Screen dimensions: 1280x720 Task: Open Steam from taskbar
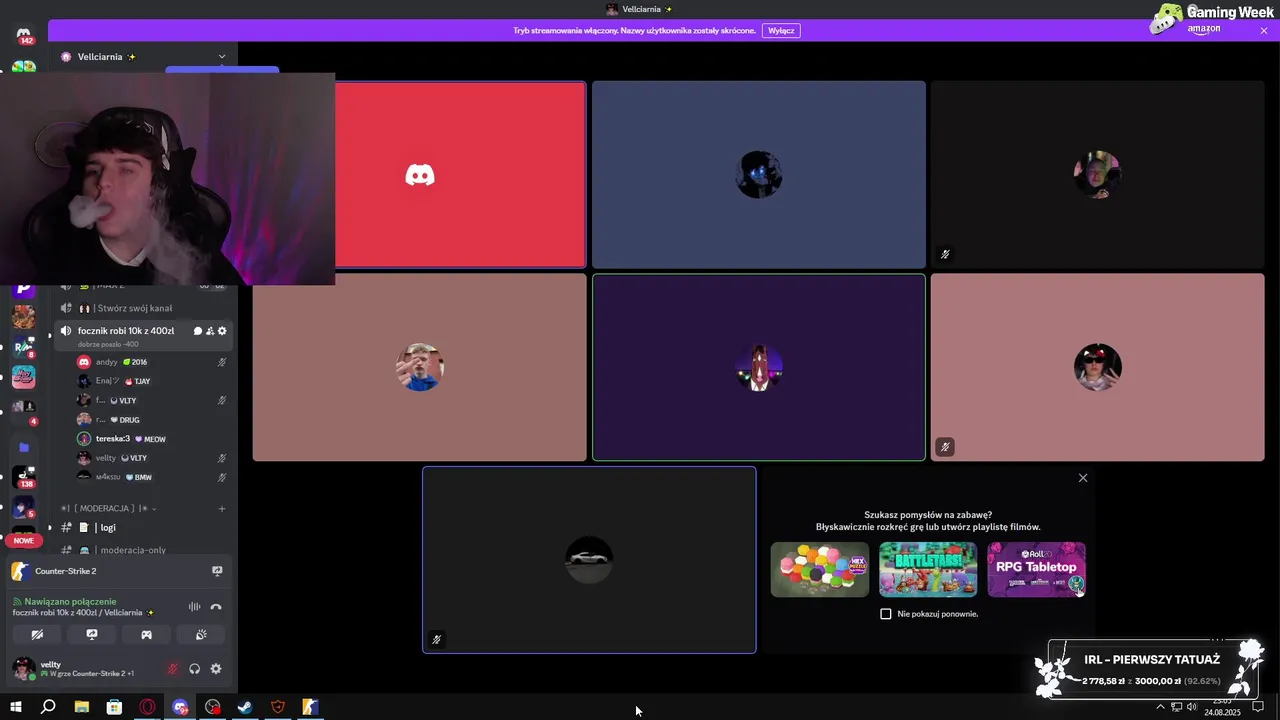(x=245, y=707)
